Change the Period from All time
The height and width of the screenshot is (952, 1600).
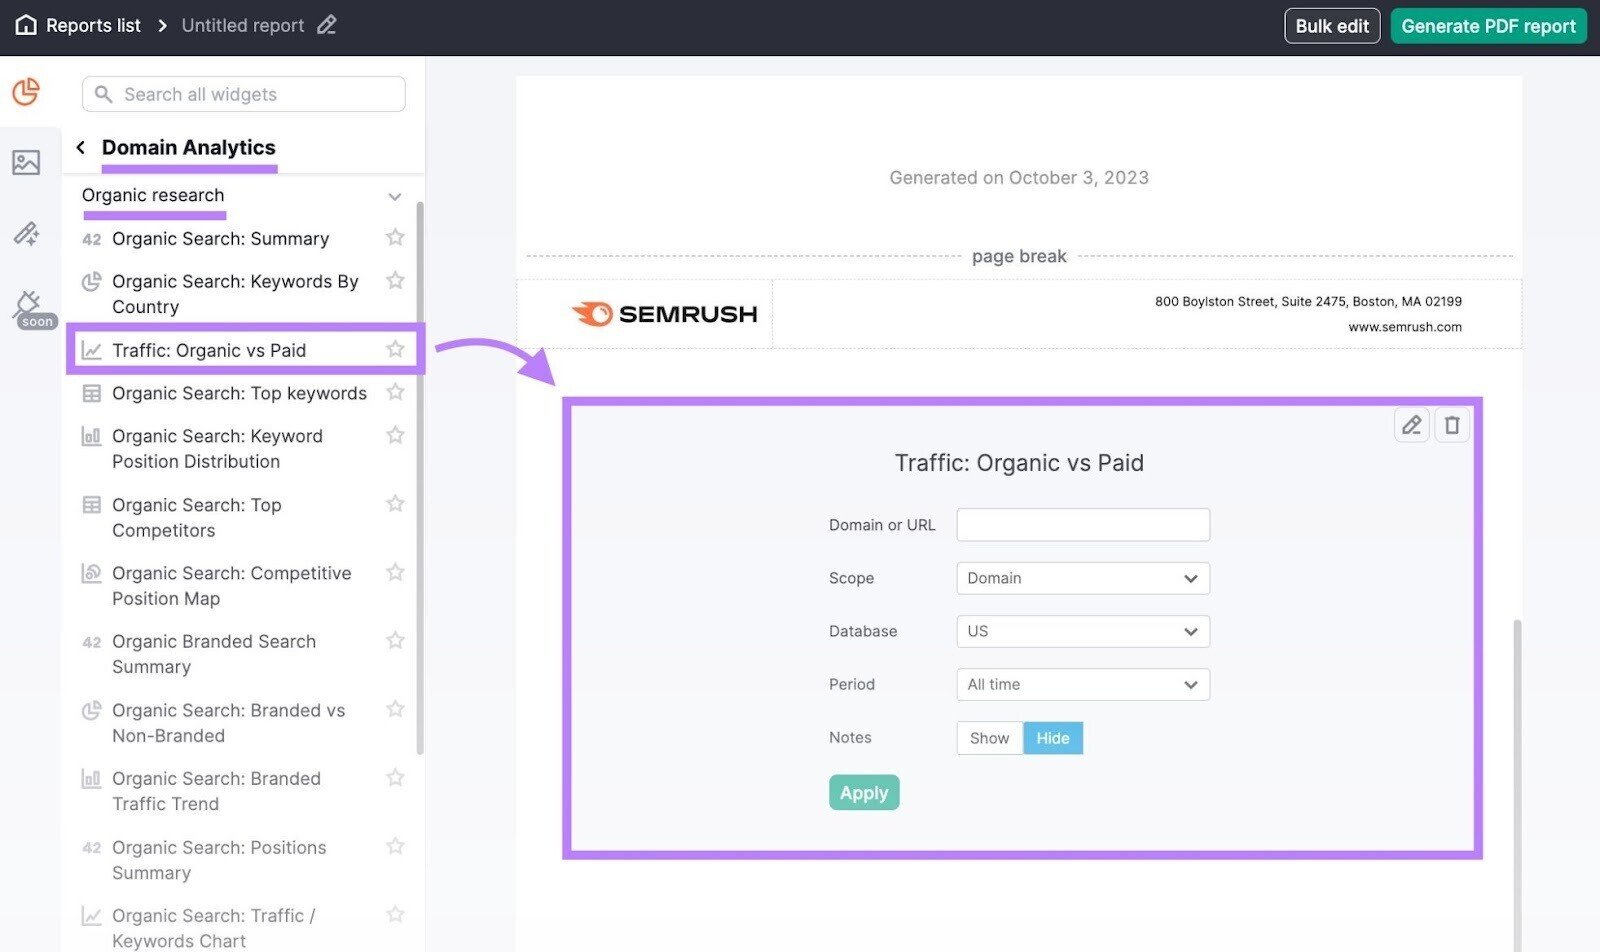click(1082, 684)
